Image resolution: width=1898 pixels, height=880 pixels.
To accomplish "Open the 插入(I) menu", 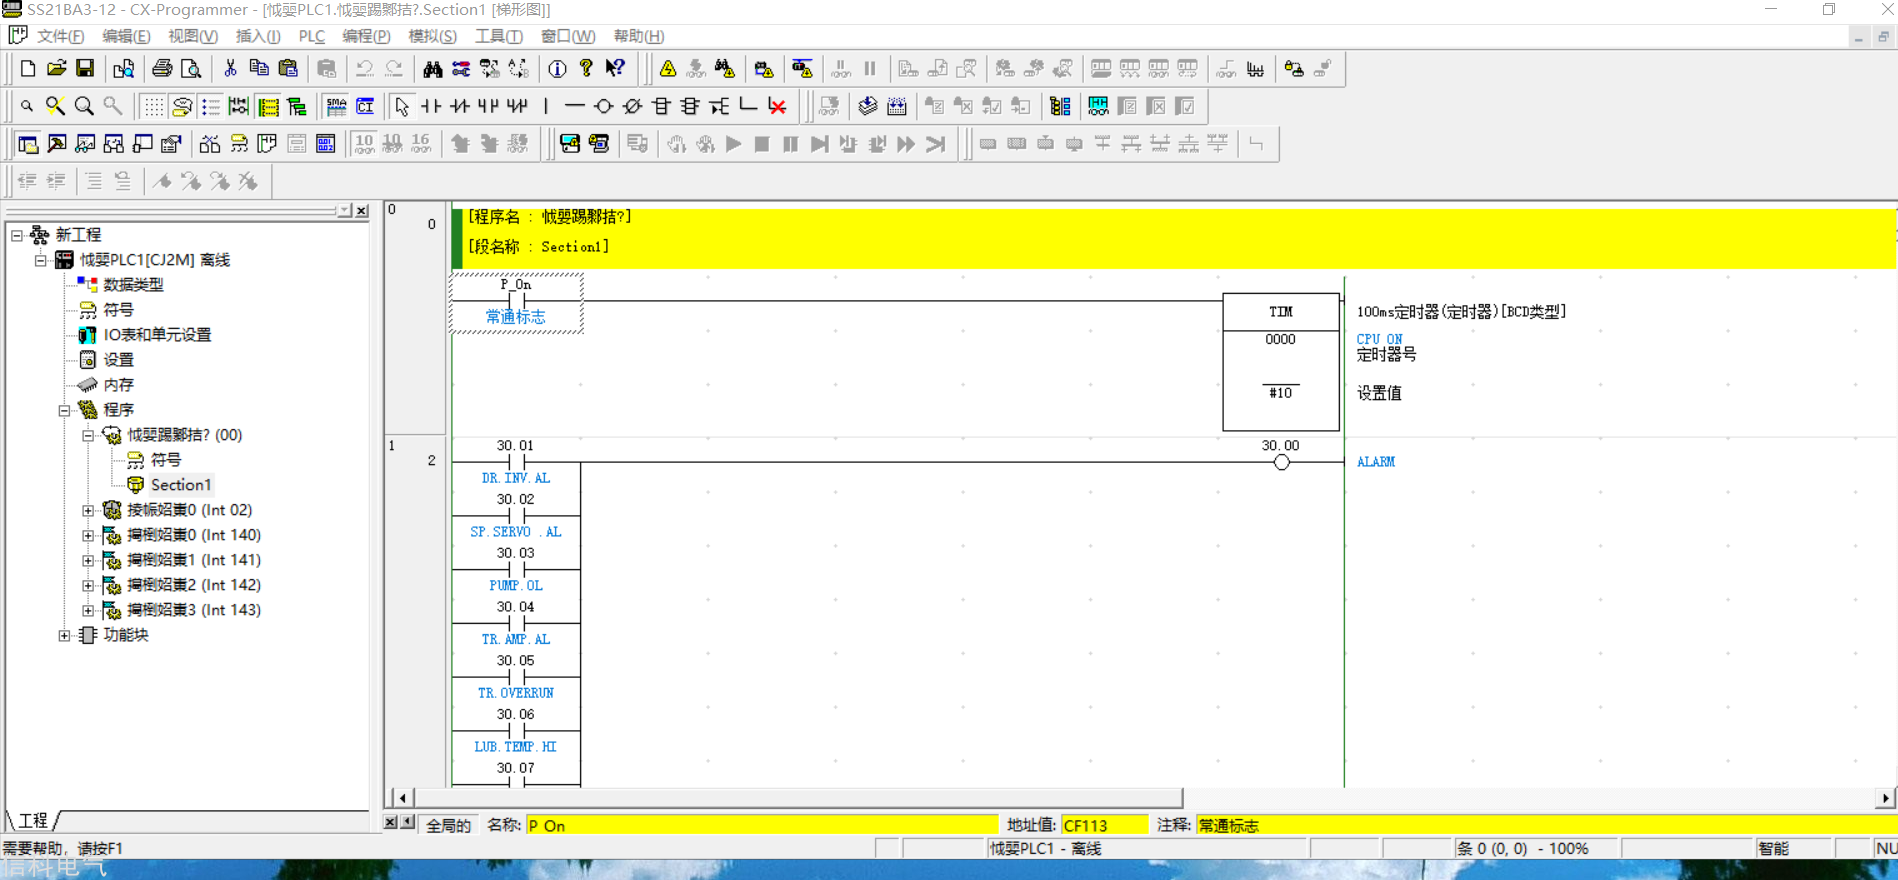I will coord(258,36).
